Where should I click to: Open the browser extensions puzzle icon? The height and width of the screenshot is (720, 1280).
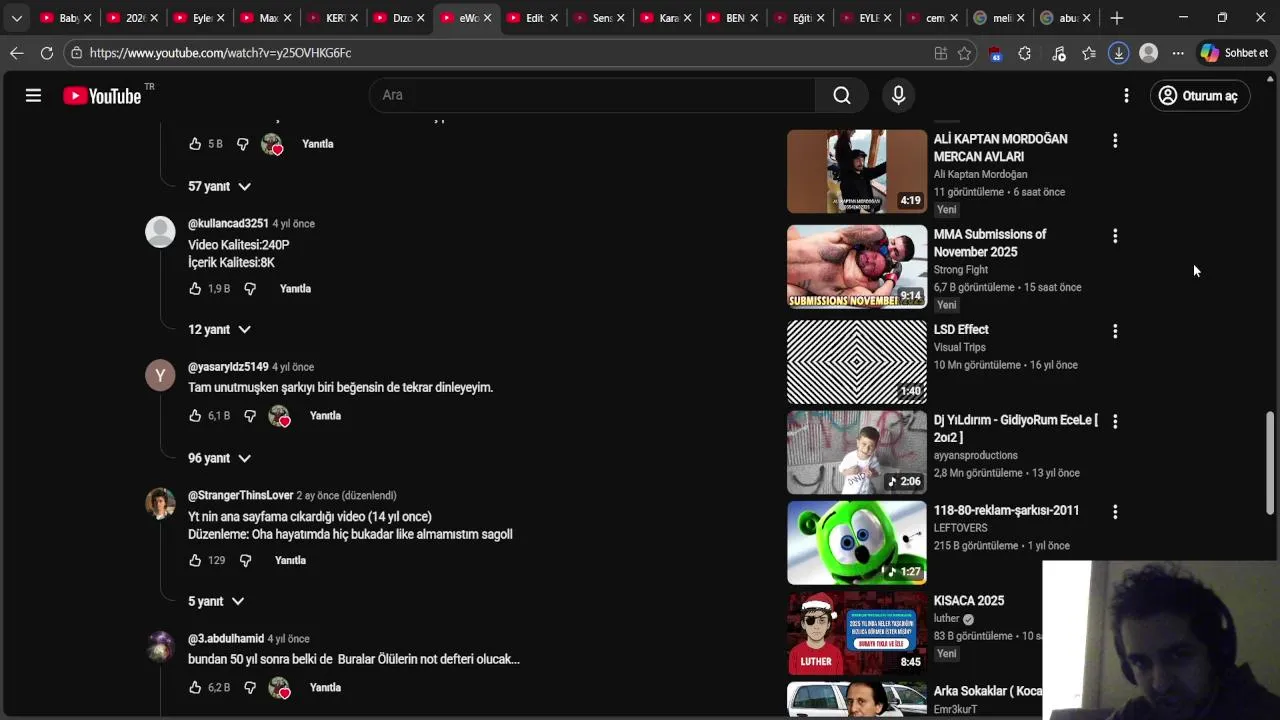[x=1024, y=54]
